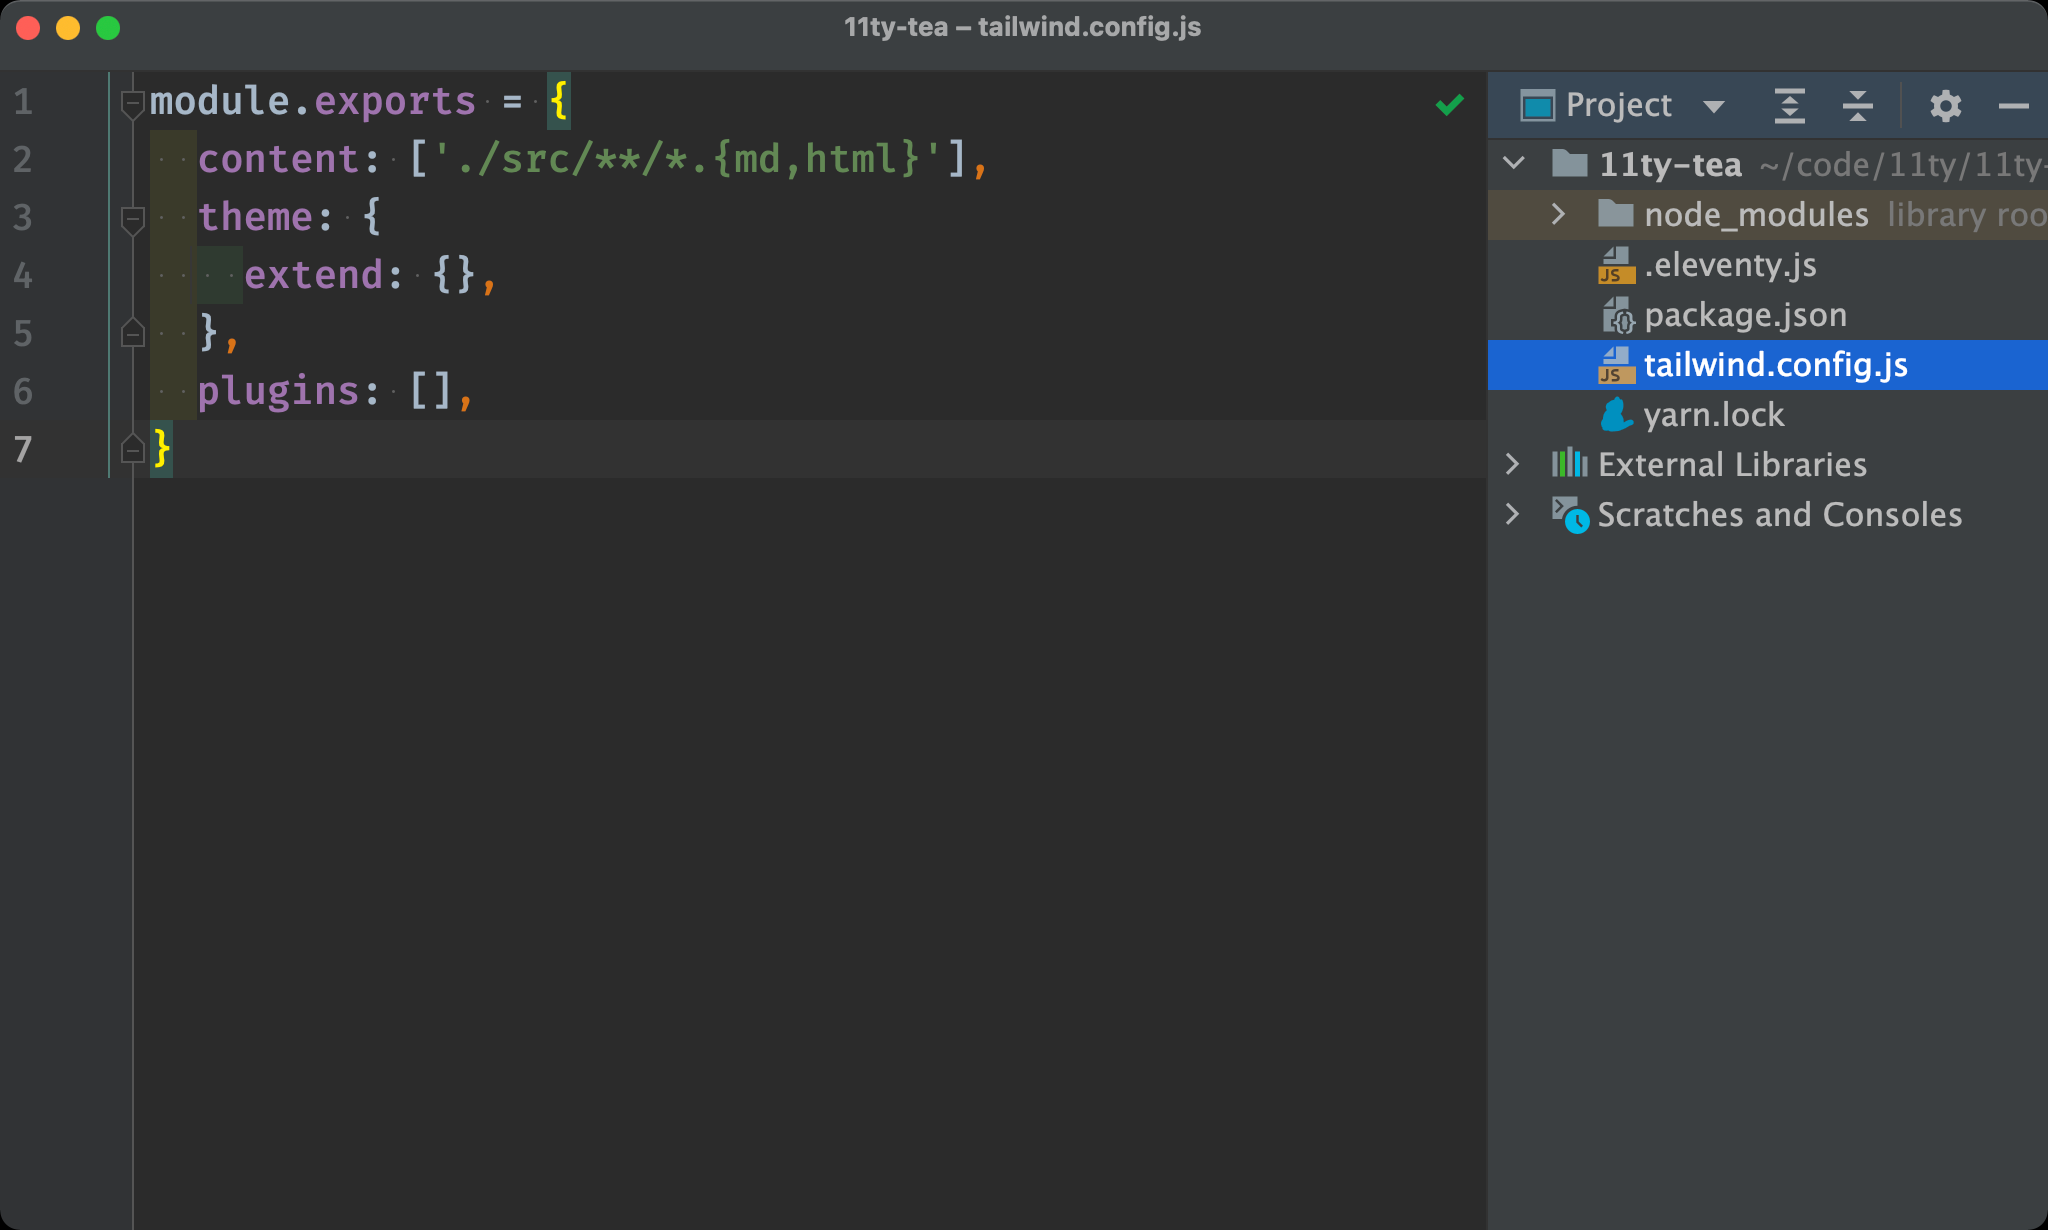Click line number 1 in the gutter
Viewport: 2048px width, 1230px height.
(23, 102)
